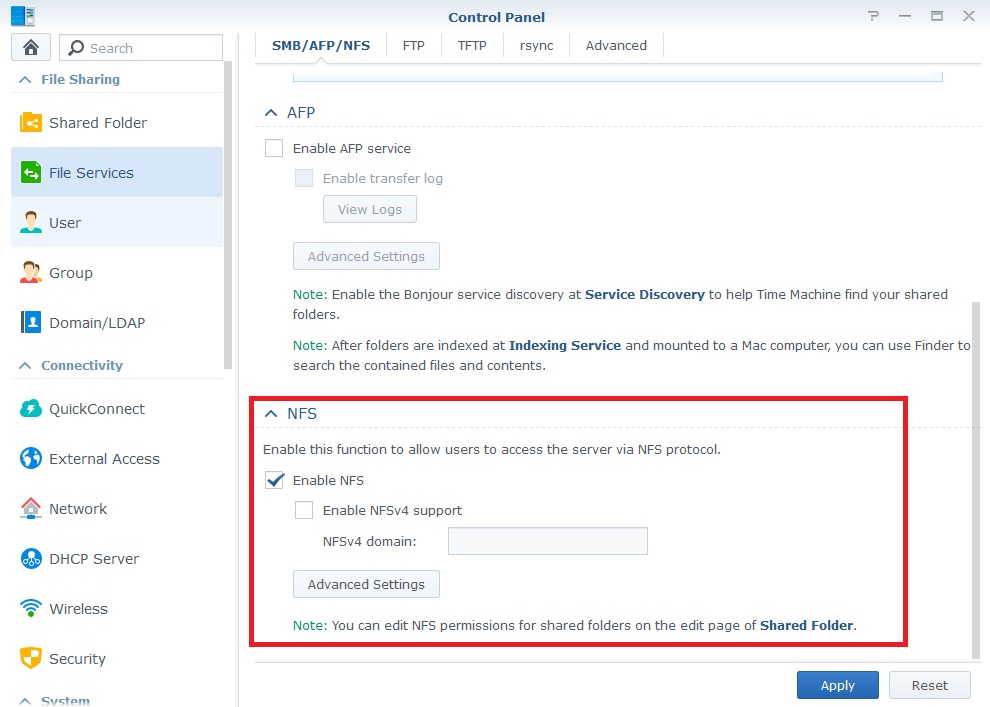990x707 pixels.
Task: Collapse the File Sharing category
Action: click(25, 79)
